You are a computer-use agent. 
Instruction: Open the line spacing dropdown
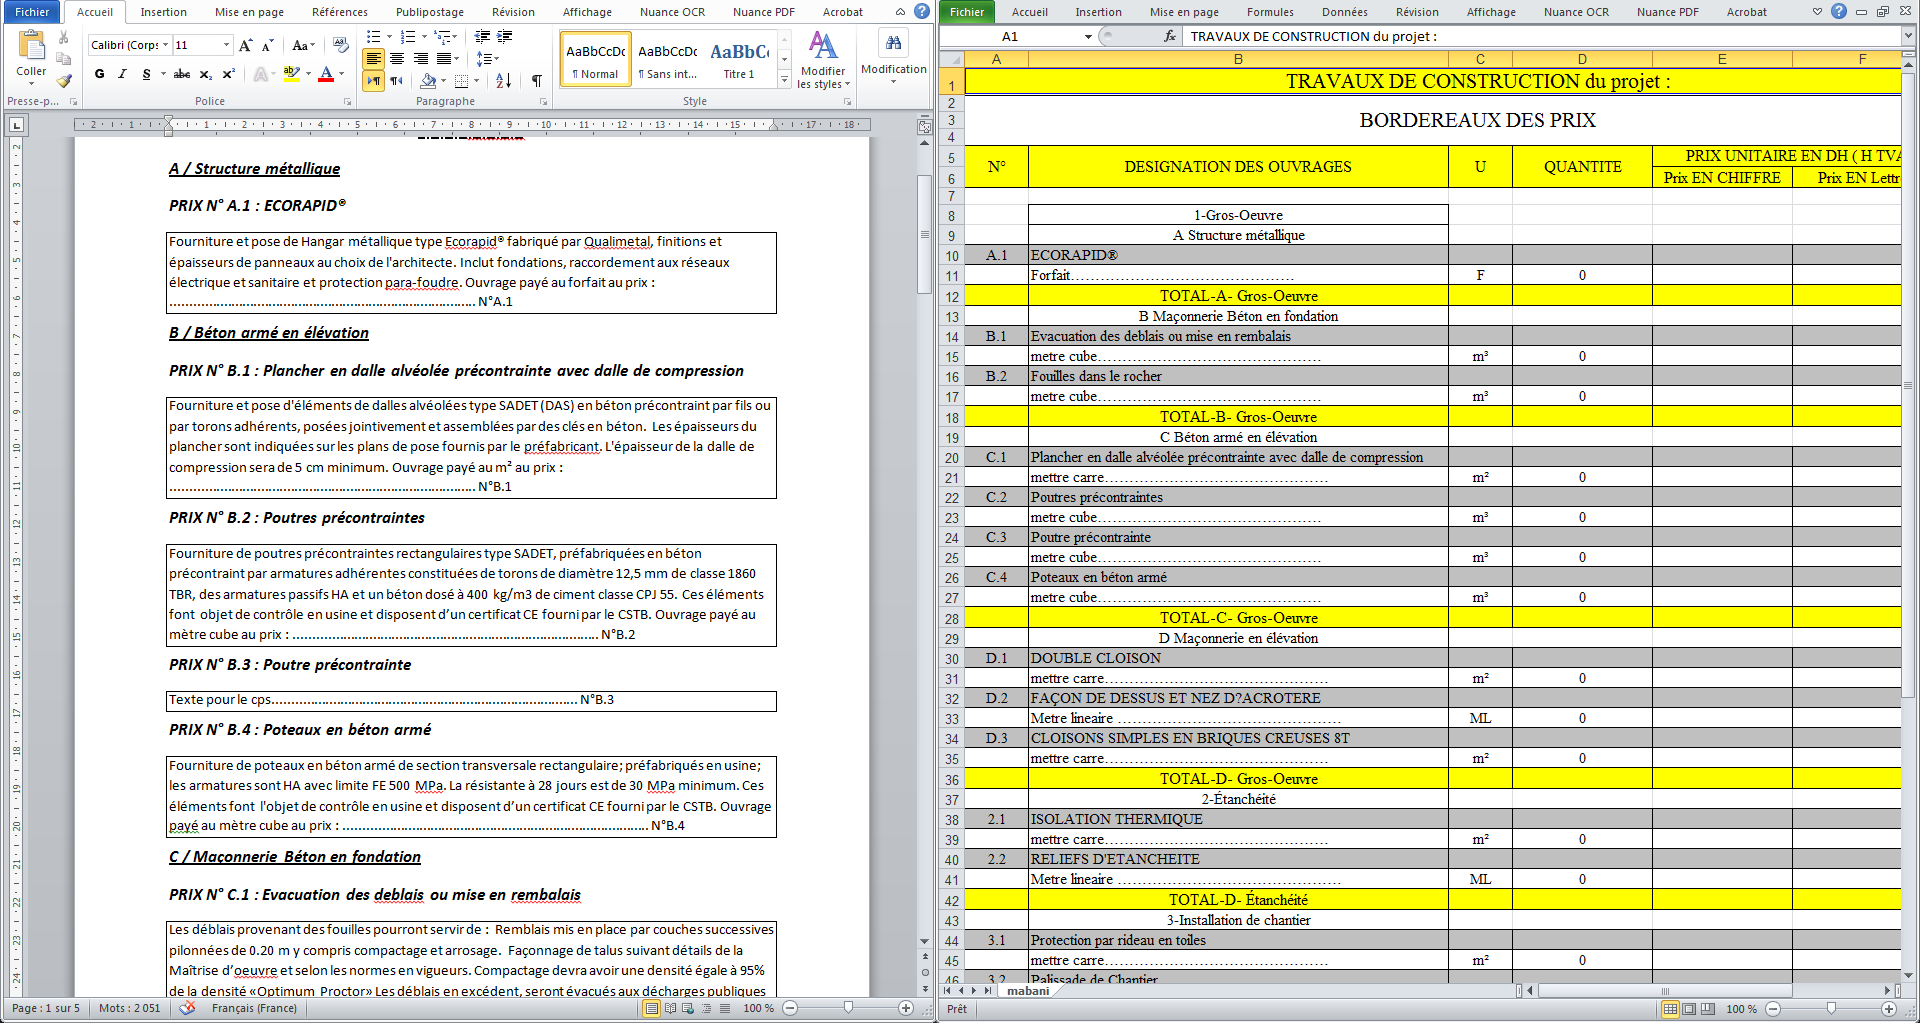(x=487, y=59)
